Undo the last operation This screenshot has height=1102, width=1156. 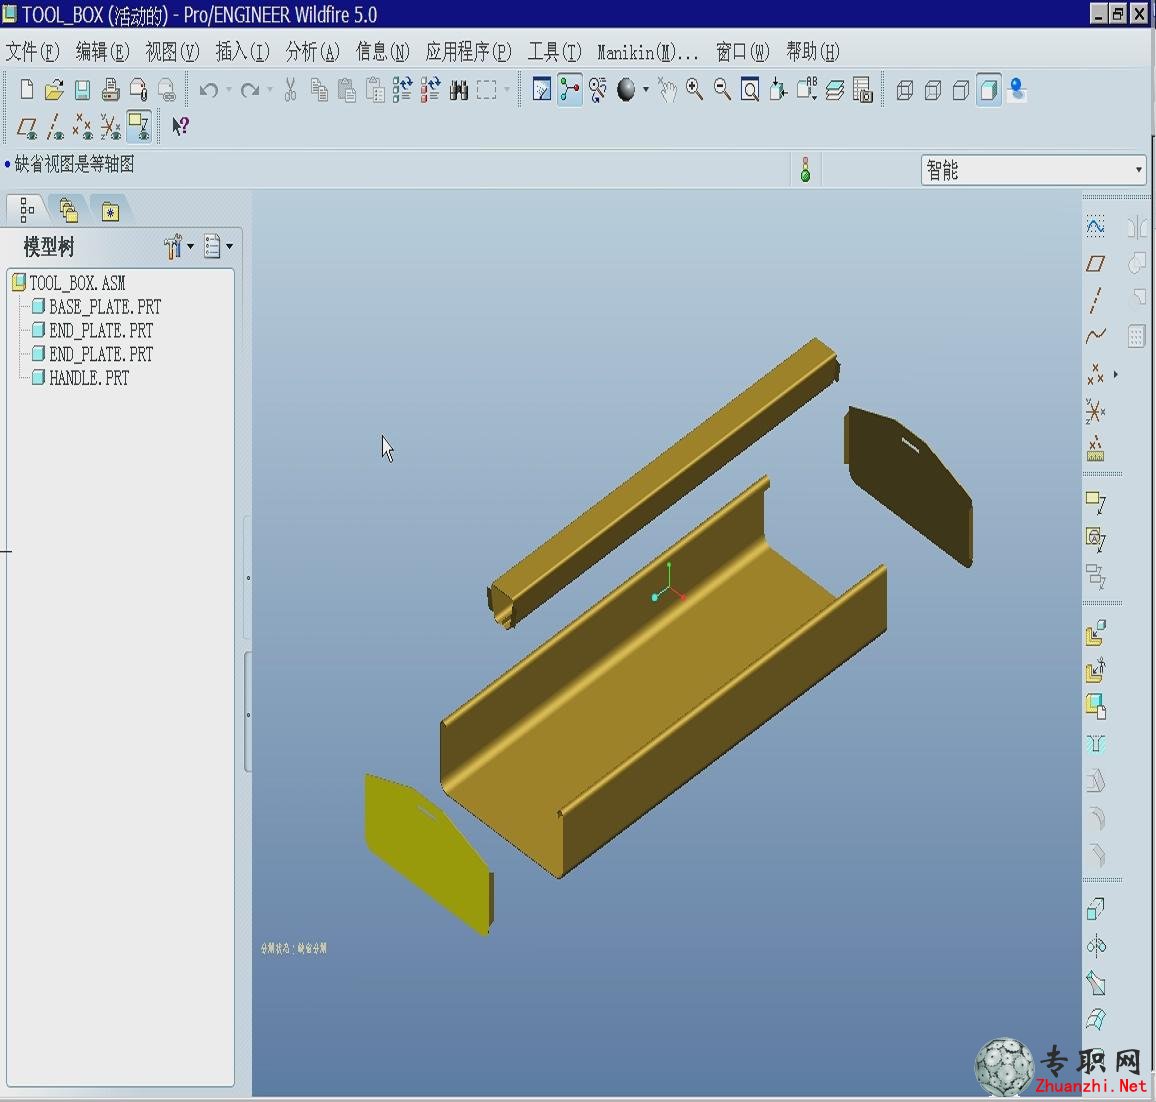pyautogui.click(x=209, y=90)
